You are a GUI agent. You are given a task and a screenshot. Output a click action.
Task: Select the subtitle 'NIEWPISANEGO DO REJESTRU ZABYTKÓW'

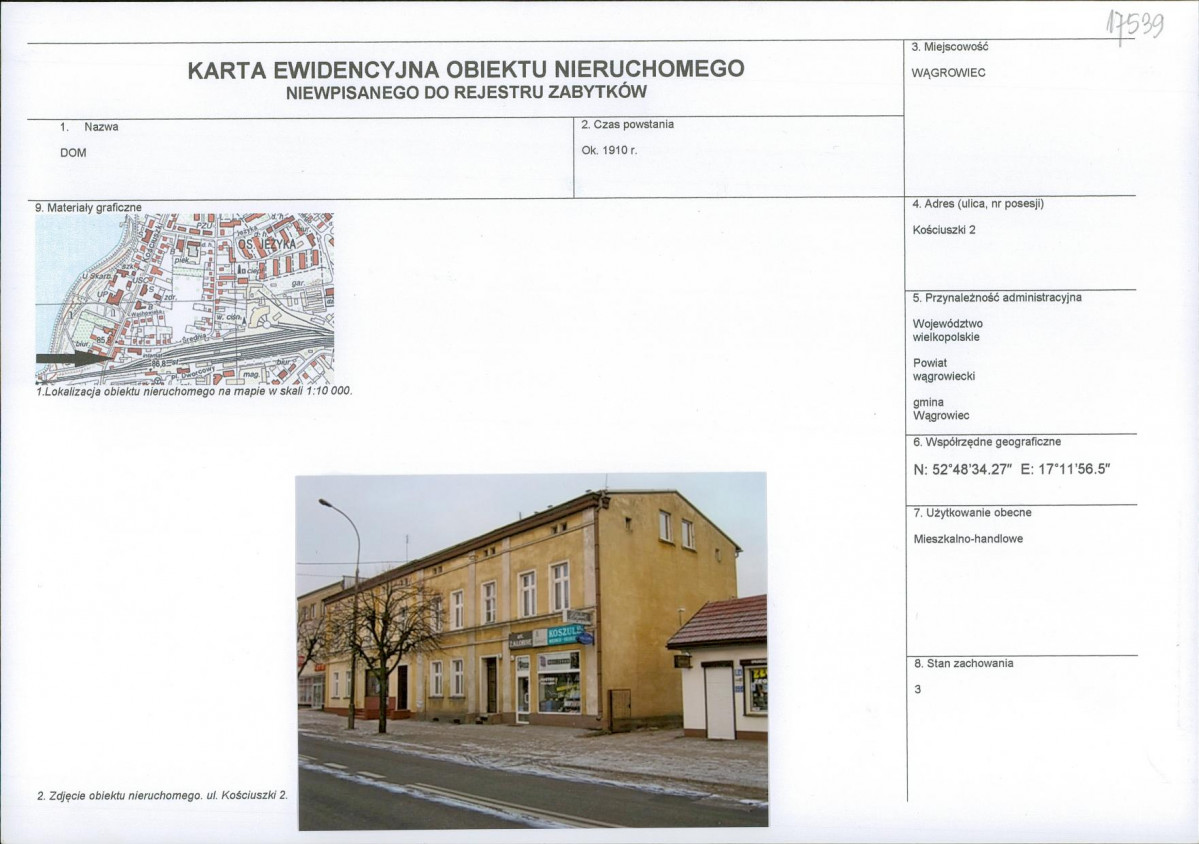click(466, 93)
